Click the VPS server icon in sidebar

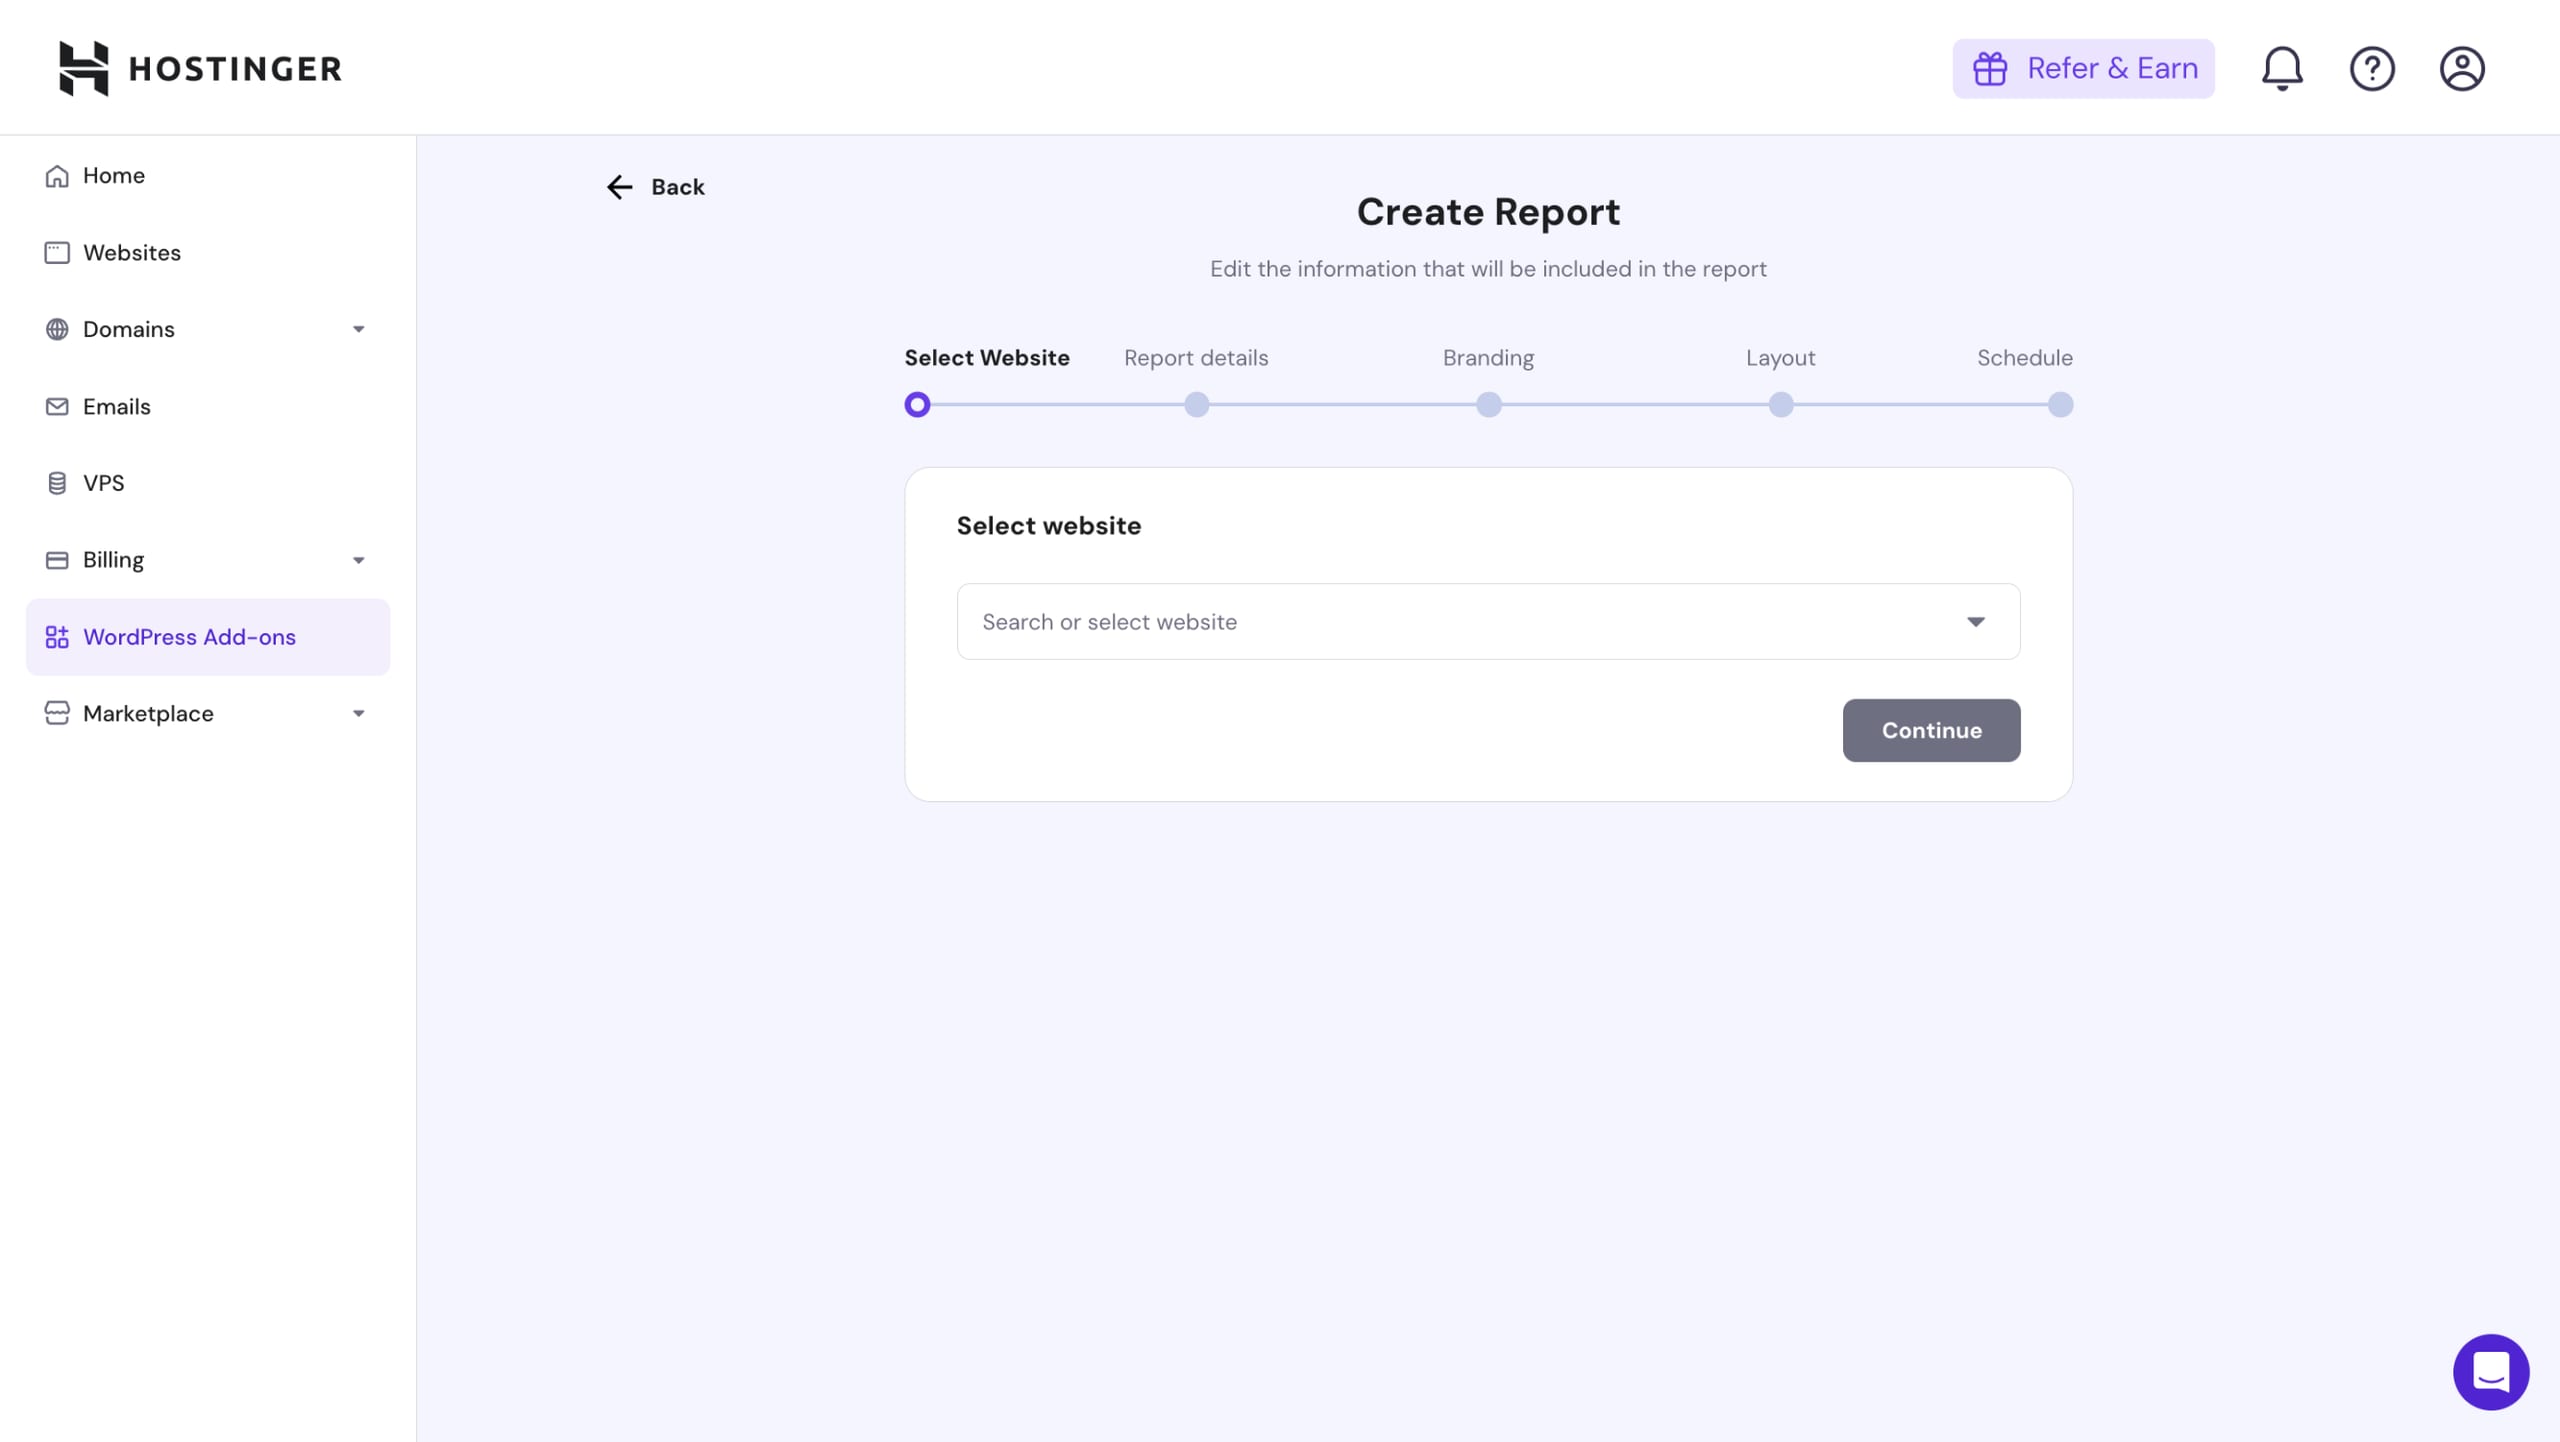57,483
